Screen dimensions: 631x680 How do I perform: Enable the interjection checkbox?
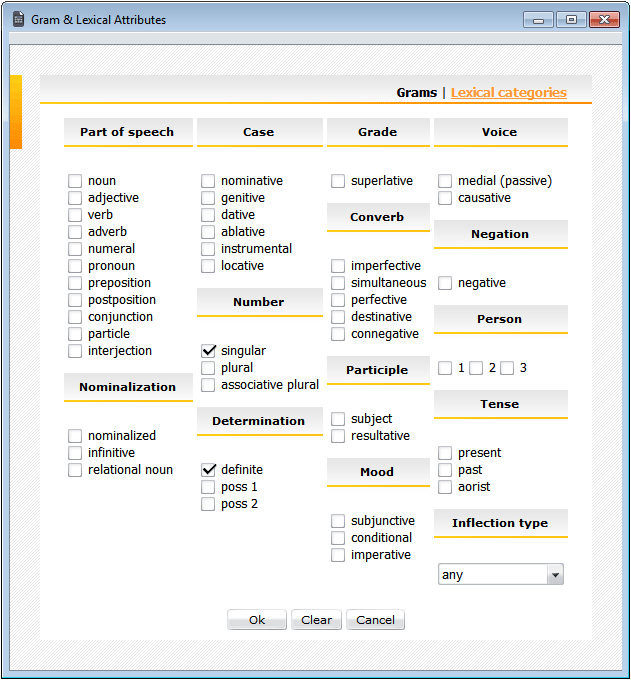click(x=75, y=351)
